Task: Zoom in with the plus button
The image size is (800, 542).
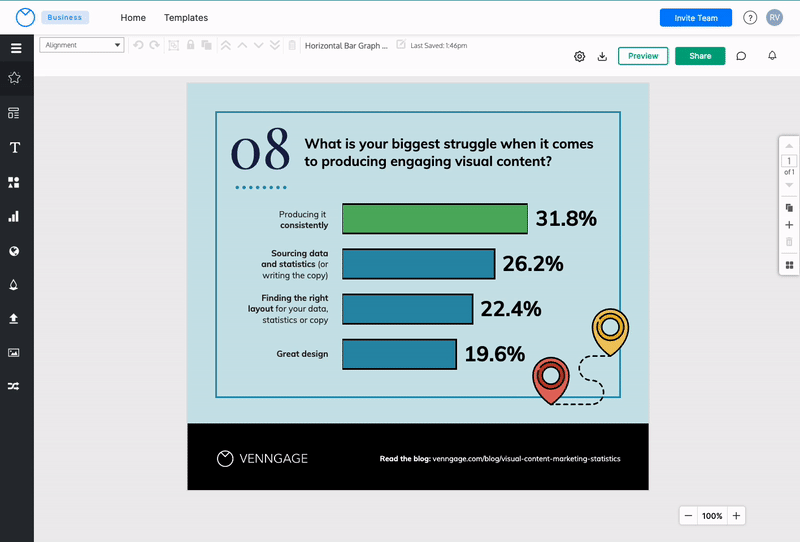Action: pyautogui.click(x=737, y=516)
